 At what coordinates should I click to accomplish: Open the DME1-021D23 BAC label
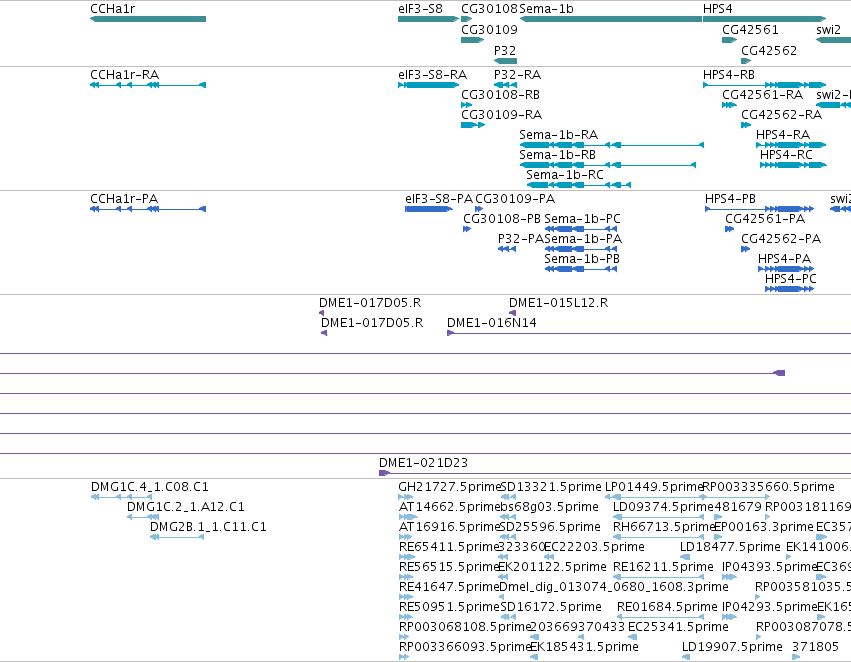423,463
